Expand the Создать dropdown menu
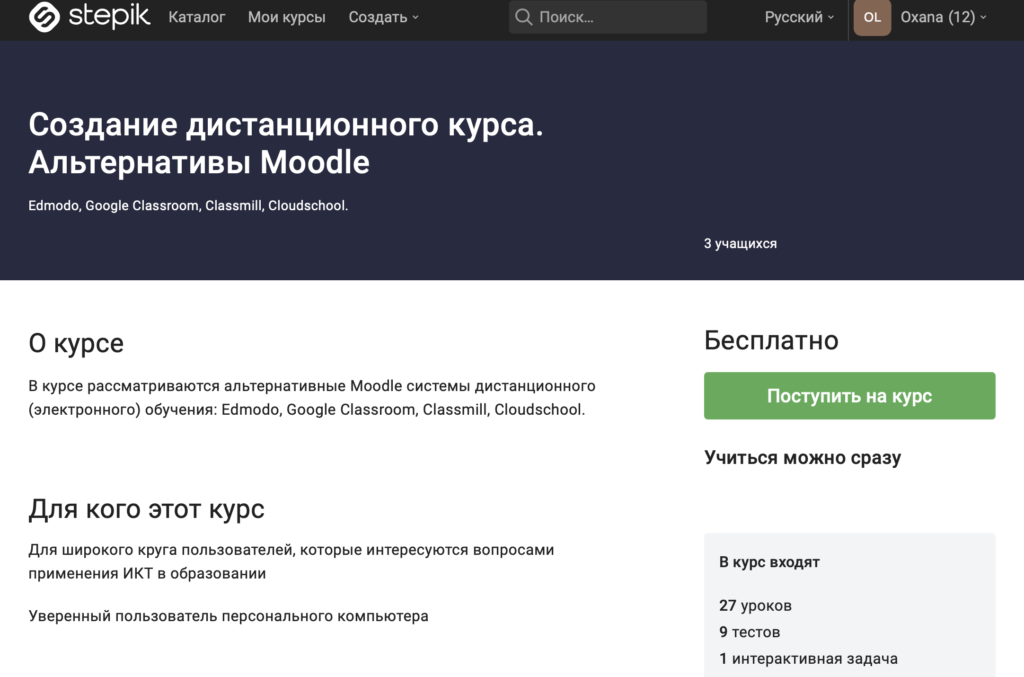The image size is (1024, 677). (383, 17)
